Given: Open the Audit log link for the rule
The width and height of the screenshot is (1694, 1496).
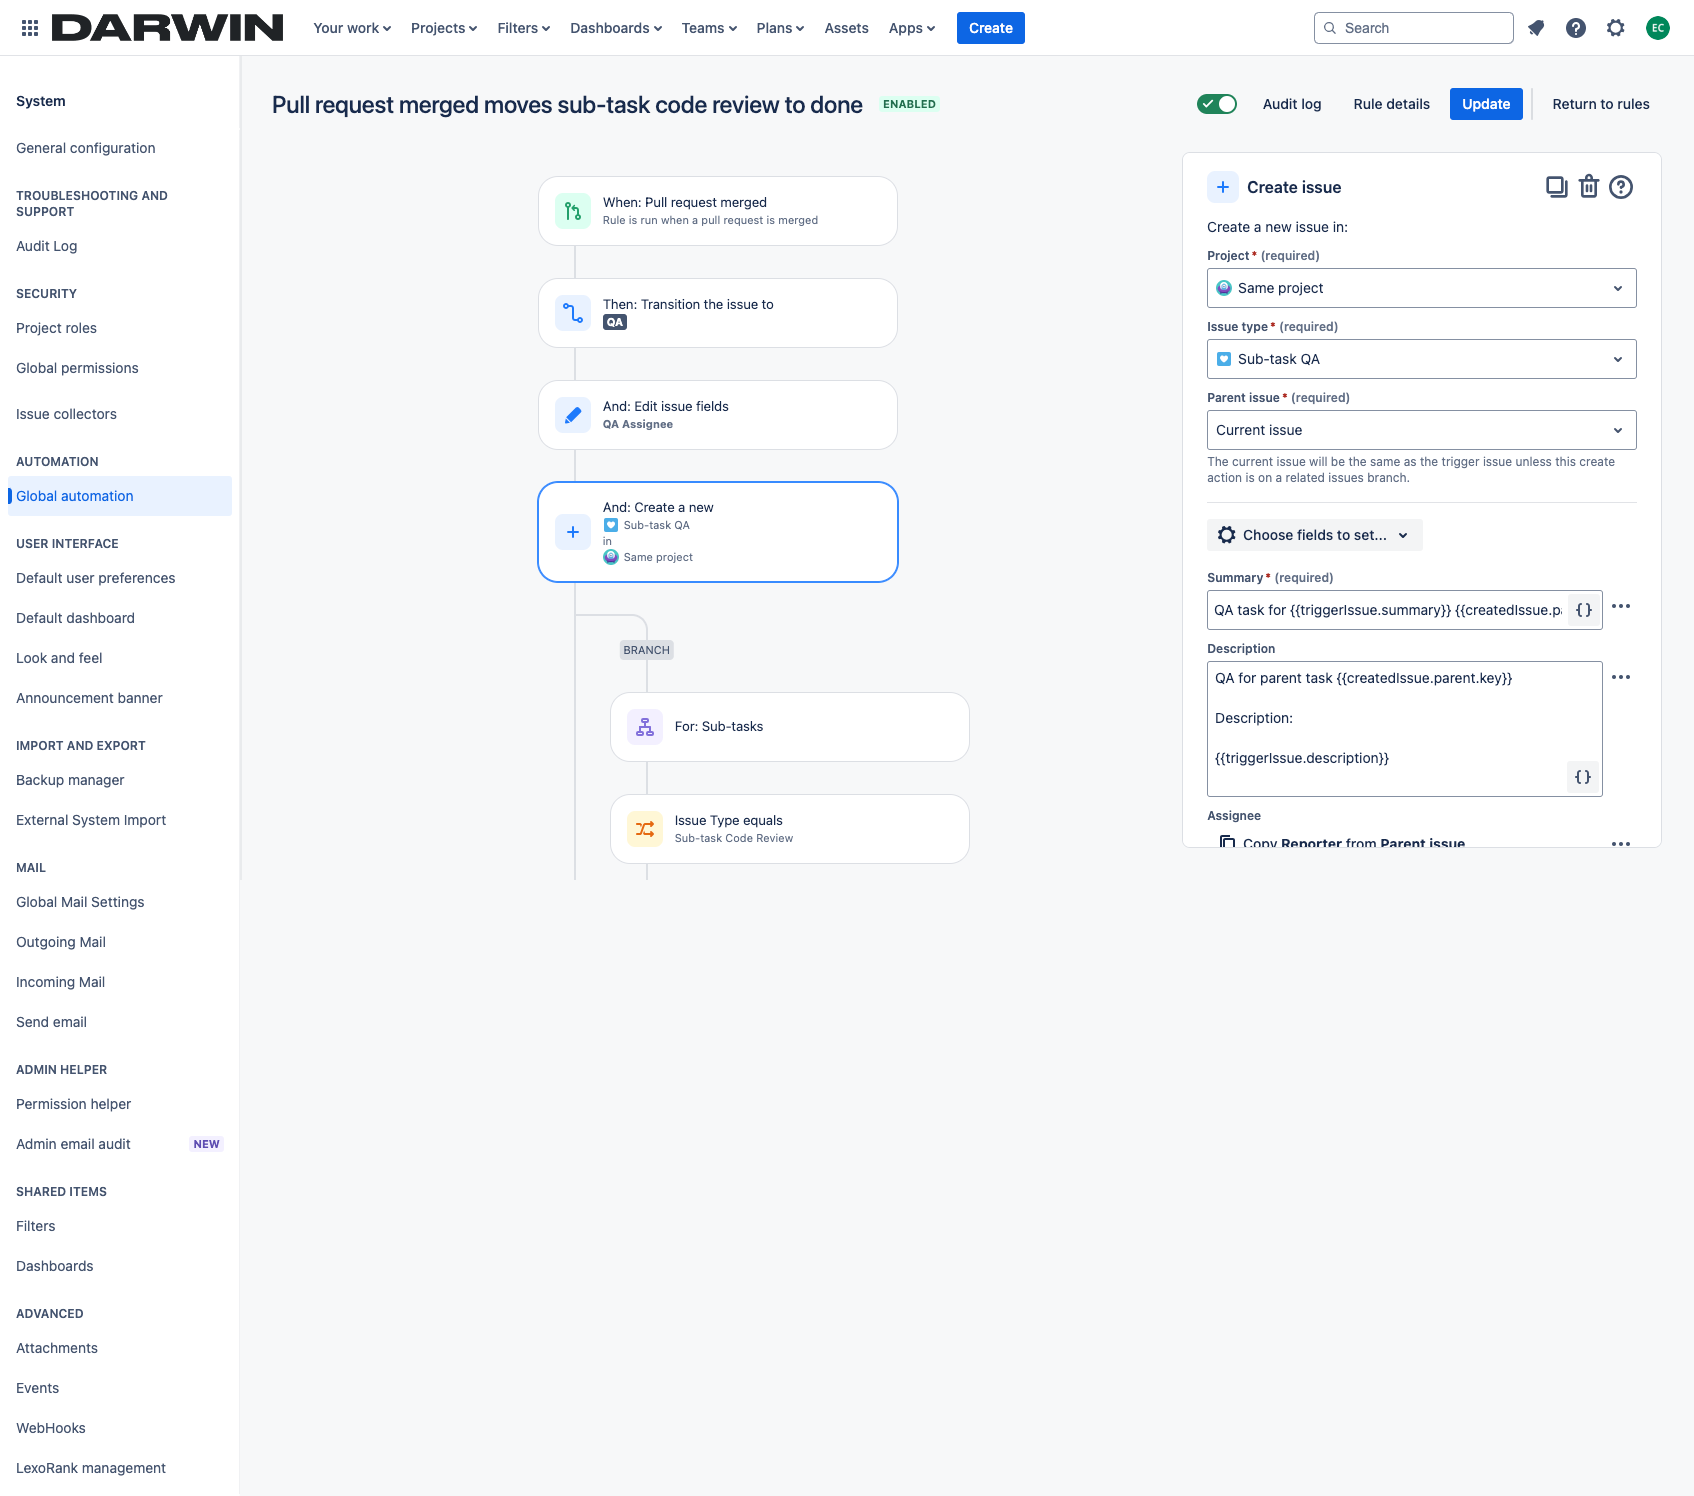Looking at the screenshot, I should 1292,104.
